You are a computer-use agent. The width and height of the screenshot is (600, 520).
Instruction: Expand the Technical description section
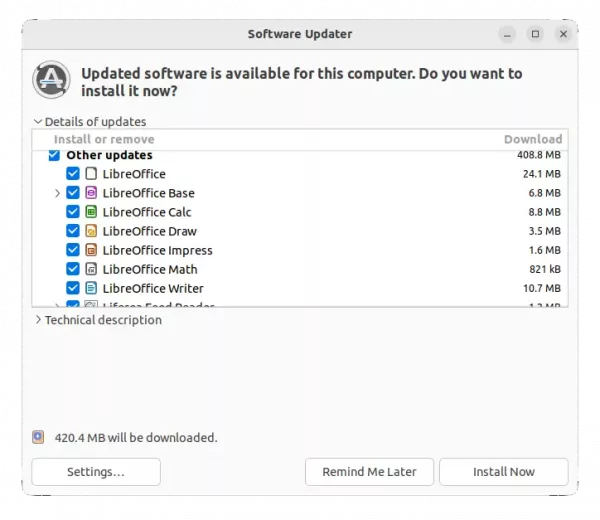(x=39, y=320)
